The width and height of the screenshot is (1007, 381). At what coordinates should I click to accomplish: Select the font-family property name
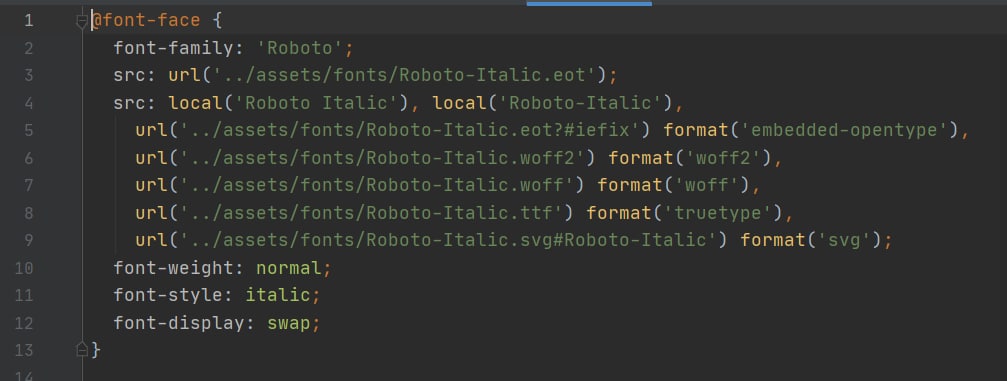pos(174,48)
